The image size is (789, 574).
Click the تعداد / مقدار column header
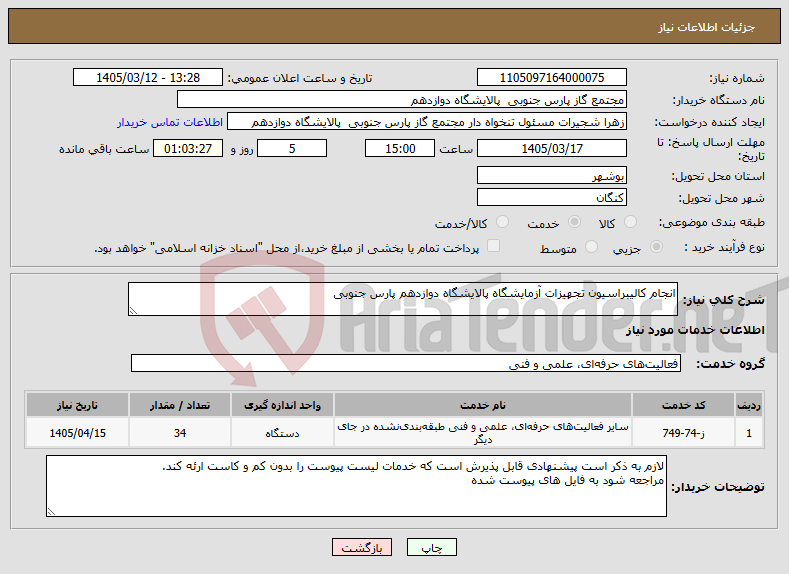point(180,405)
